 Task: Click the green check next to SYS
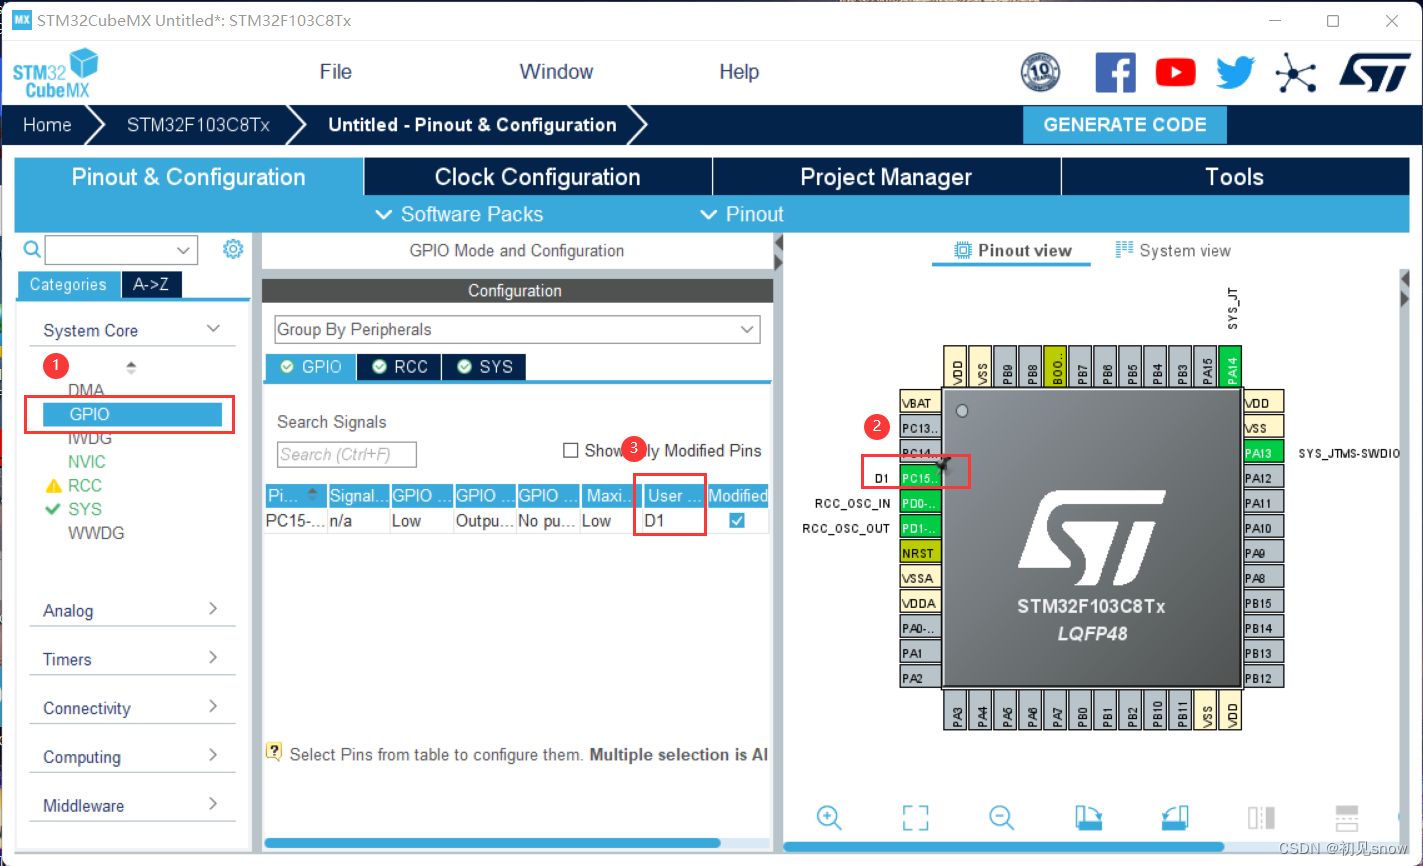pyautogui.click(x=54, y=509)
